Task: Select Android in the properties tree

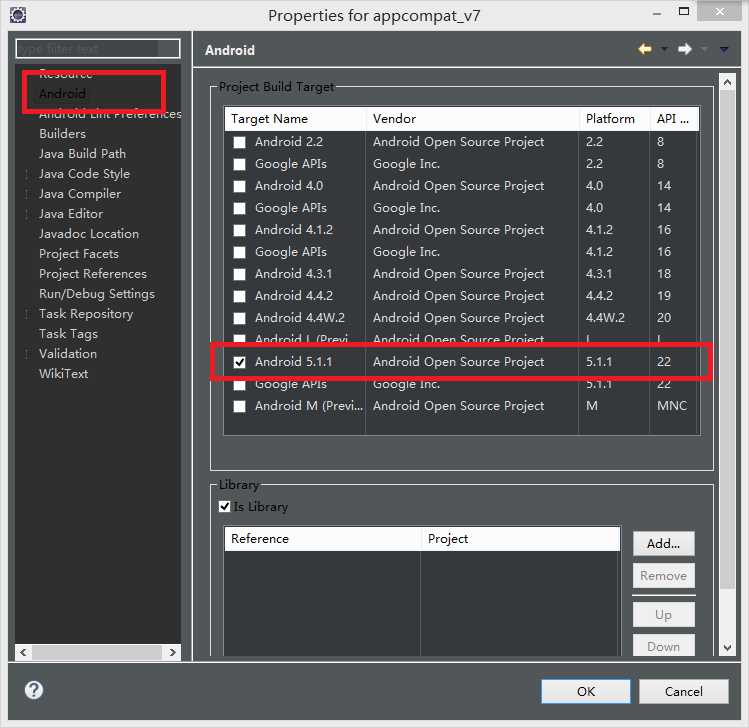Action: click(x=63, y=94)
